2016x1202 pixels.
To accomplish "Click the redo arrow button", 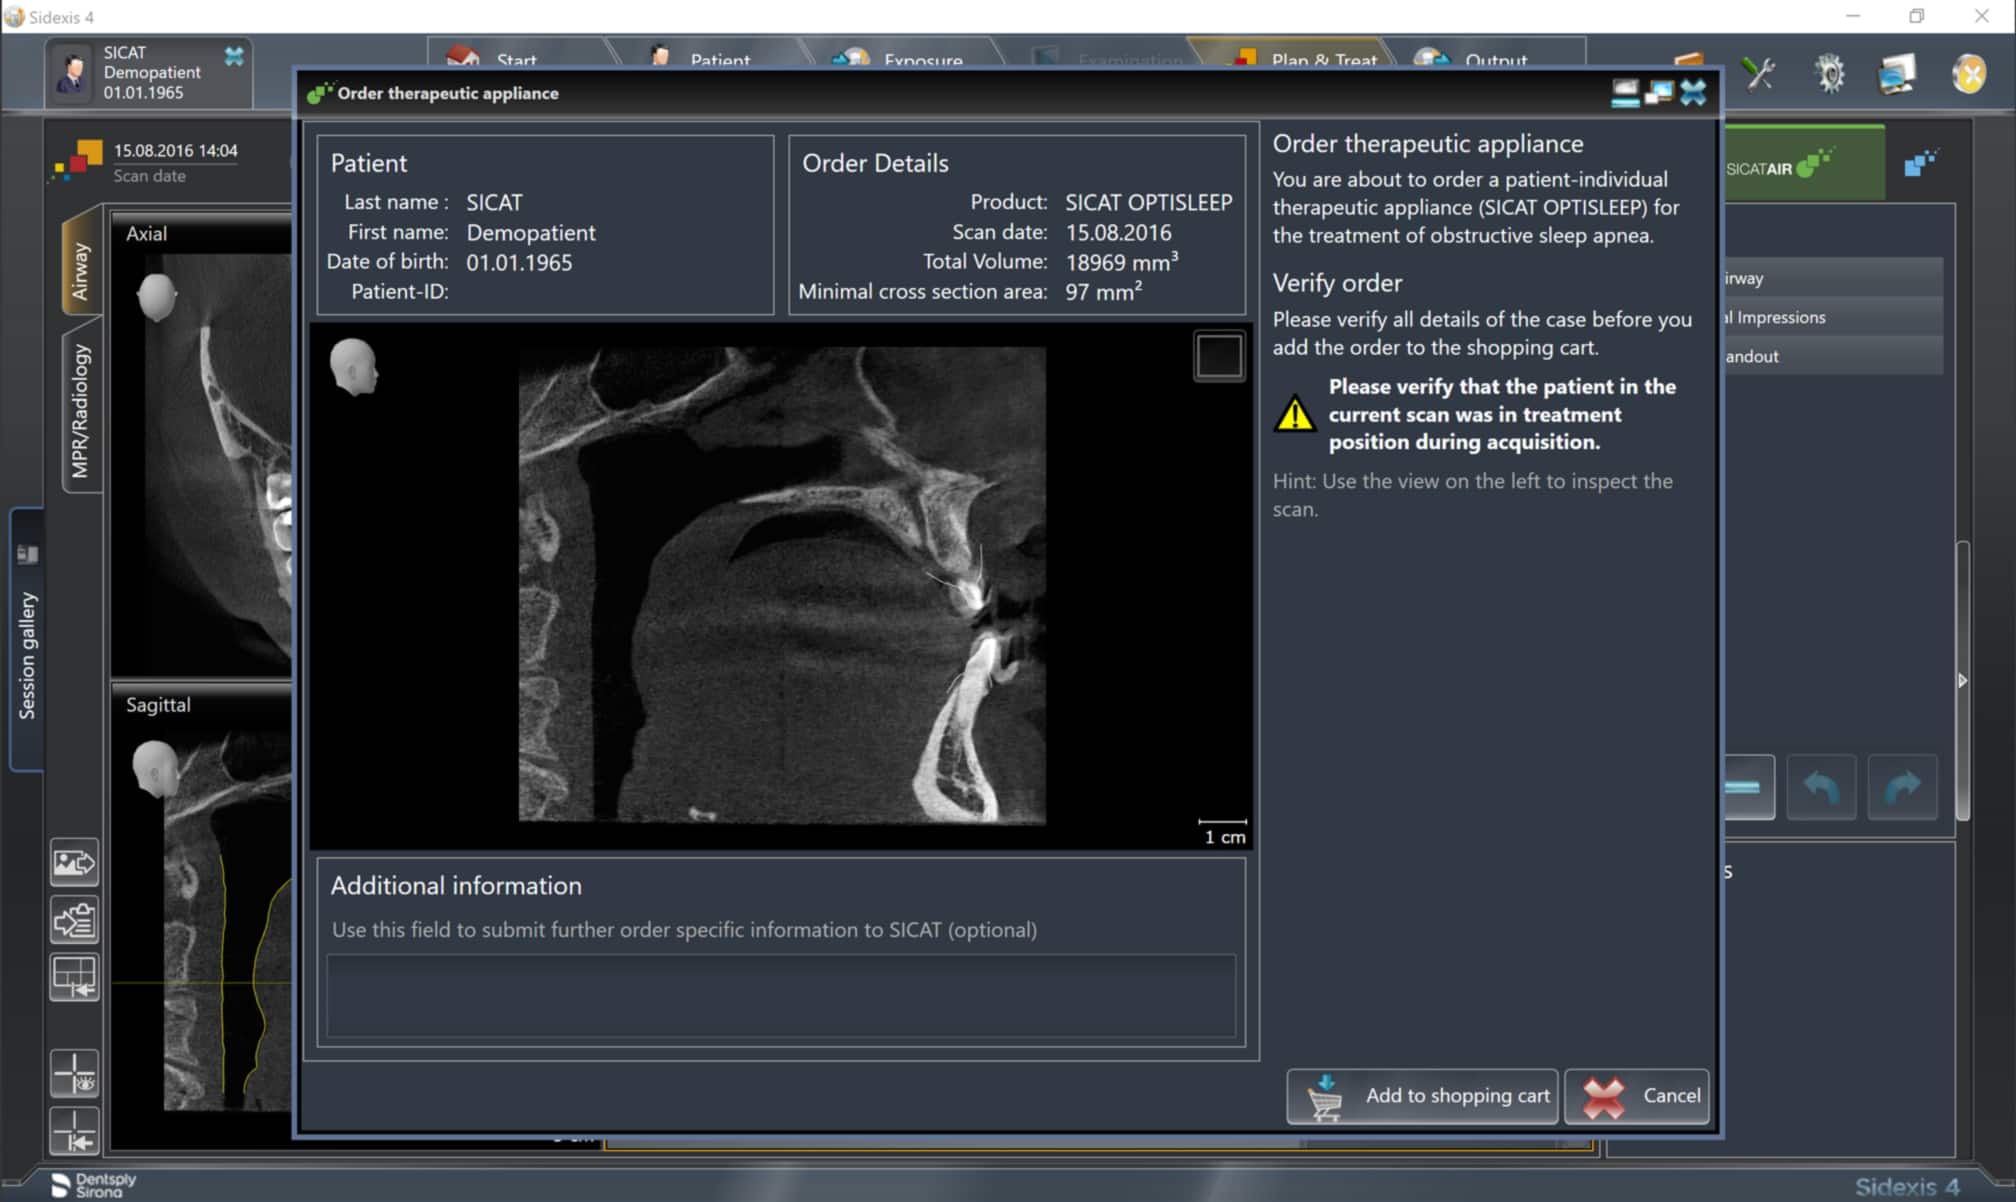I will click(x=1902, y=787).
